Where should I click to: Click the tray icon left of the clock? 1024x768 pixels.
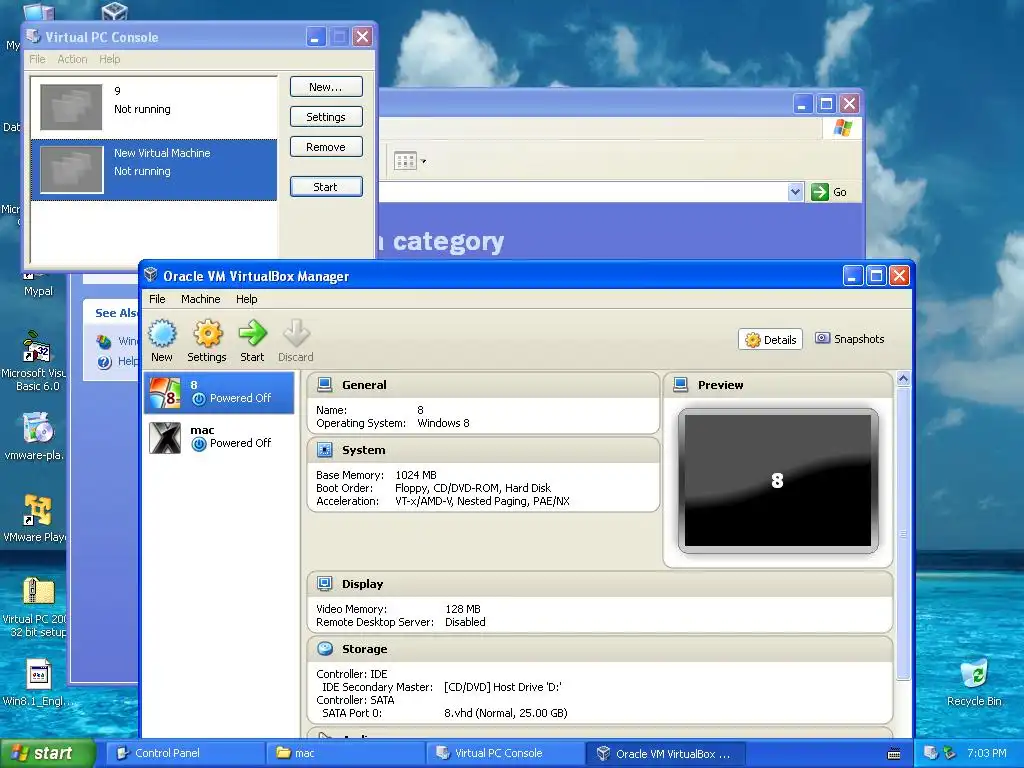tap(950, 754)
